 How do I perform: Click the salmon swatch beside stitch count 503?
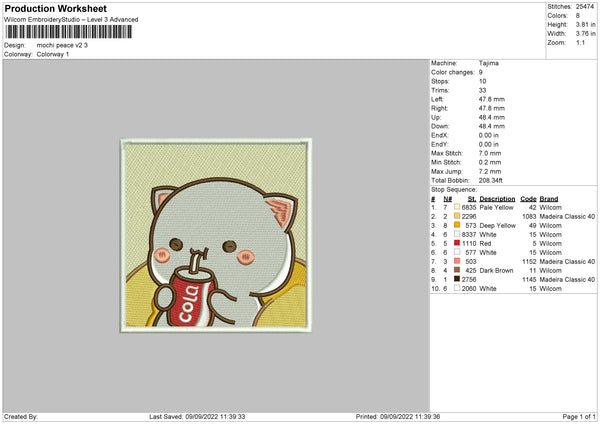point(457,261)
